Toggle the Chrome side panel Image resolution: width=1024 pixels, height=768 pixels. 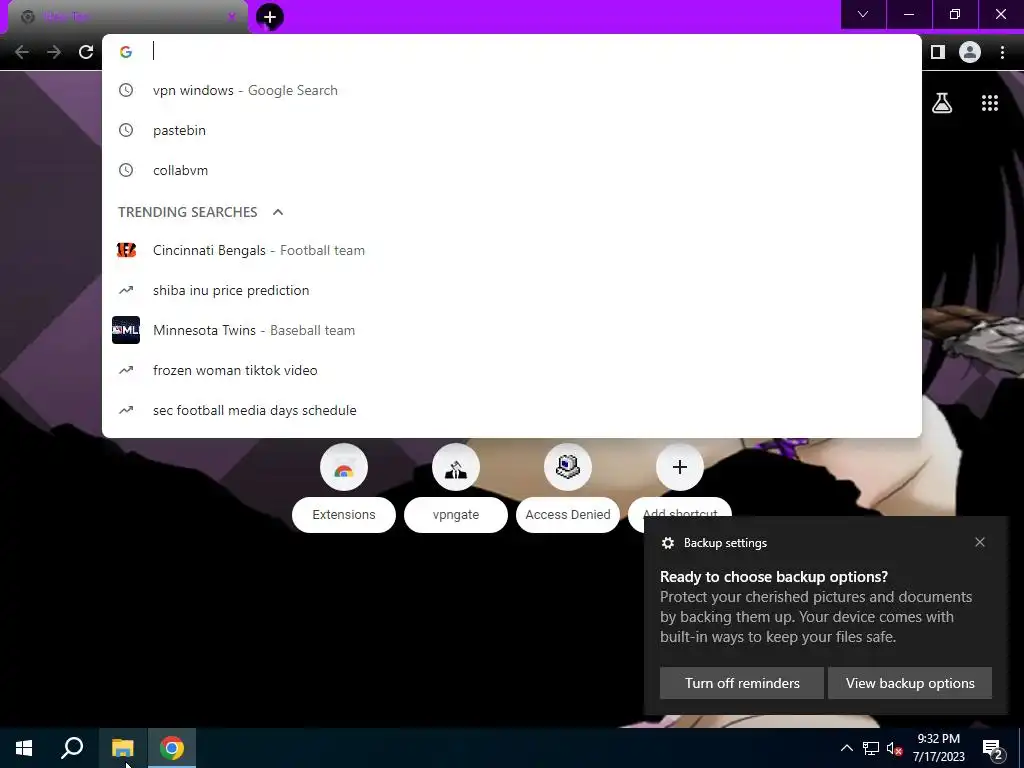coord(938,52)
